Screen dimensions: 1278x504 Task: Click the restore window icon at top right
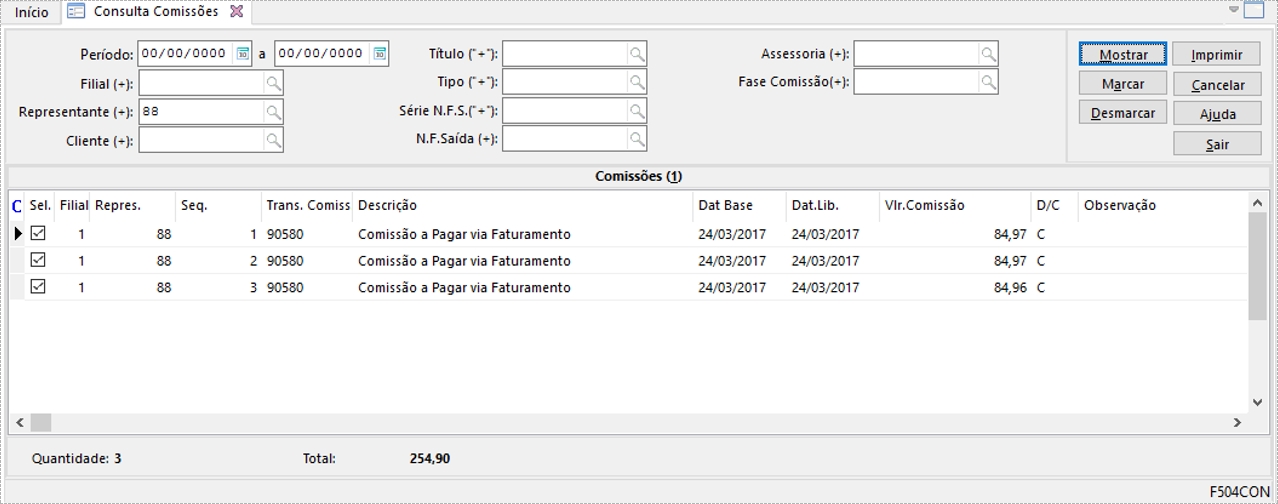(1254, 11)
